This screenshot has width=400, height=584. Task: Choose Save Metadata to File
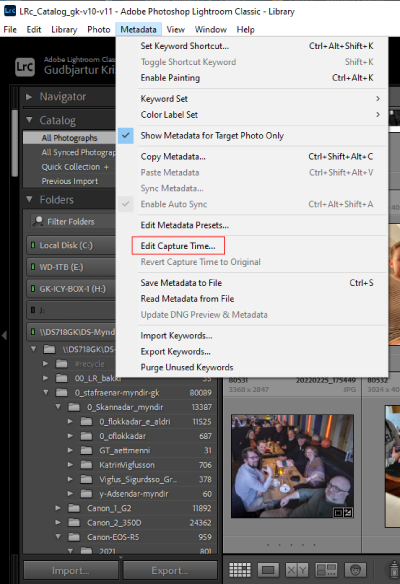pyautogui.click(x=252, y=283)
